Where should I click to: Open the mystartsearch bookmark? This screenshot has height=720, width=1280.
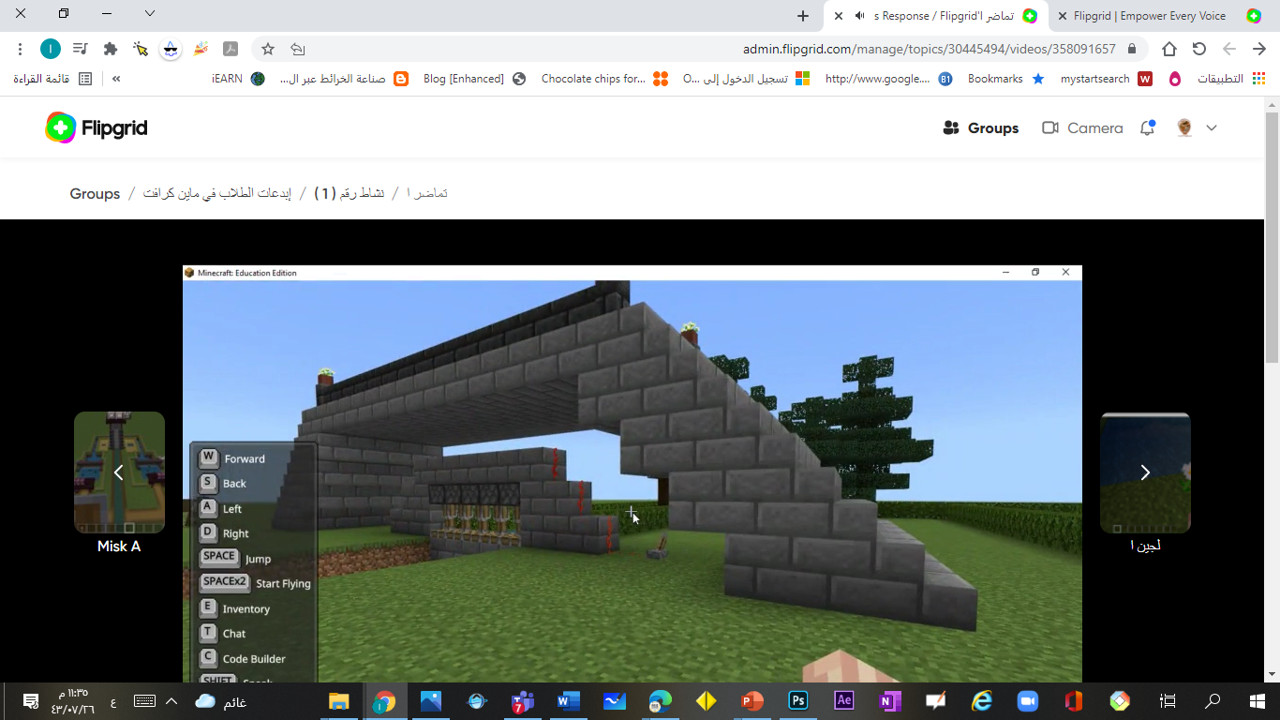[x=1106, y=79]
